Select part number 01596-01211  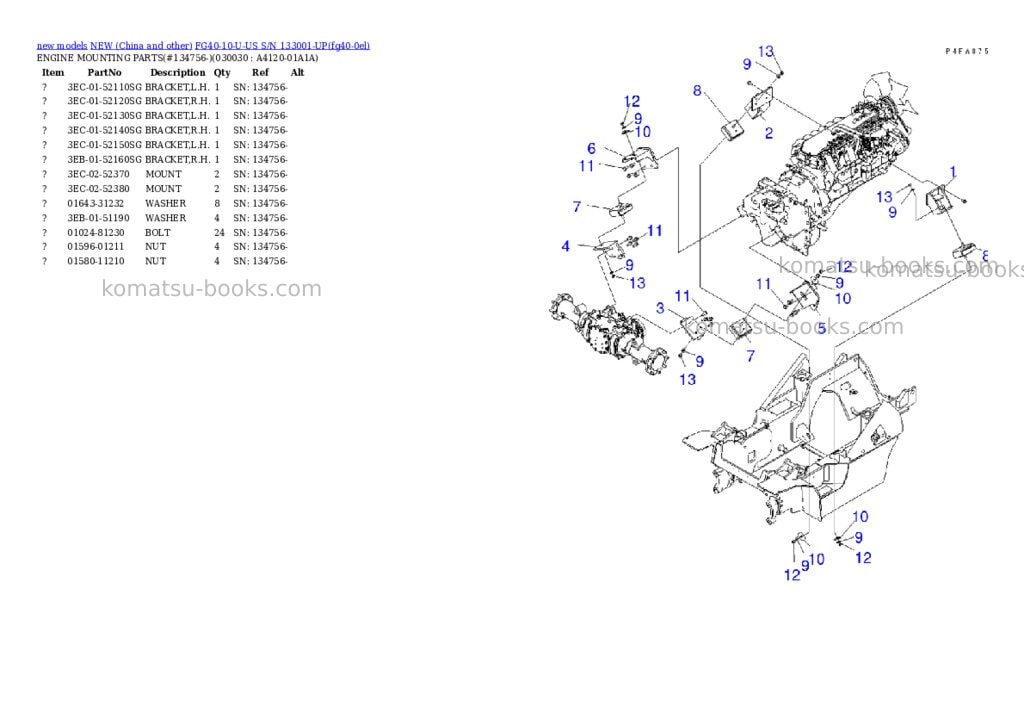click(x=96, y=247)
